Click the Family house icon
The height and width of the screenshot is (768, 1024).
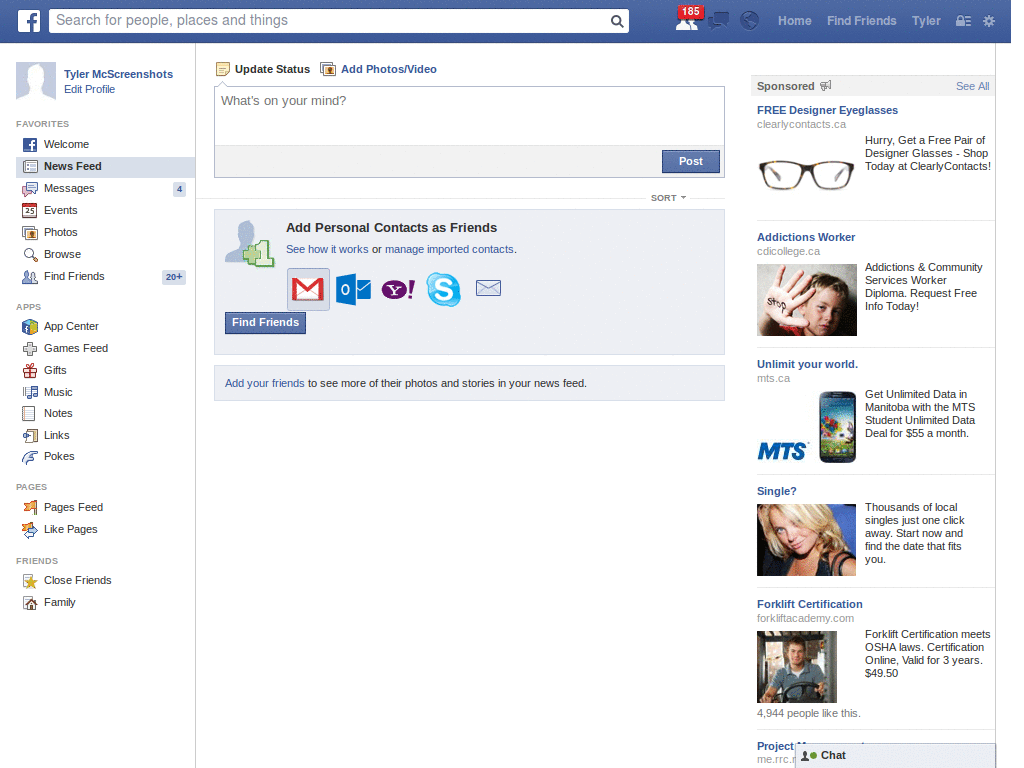coord(30,603)
